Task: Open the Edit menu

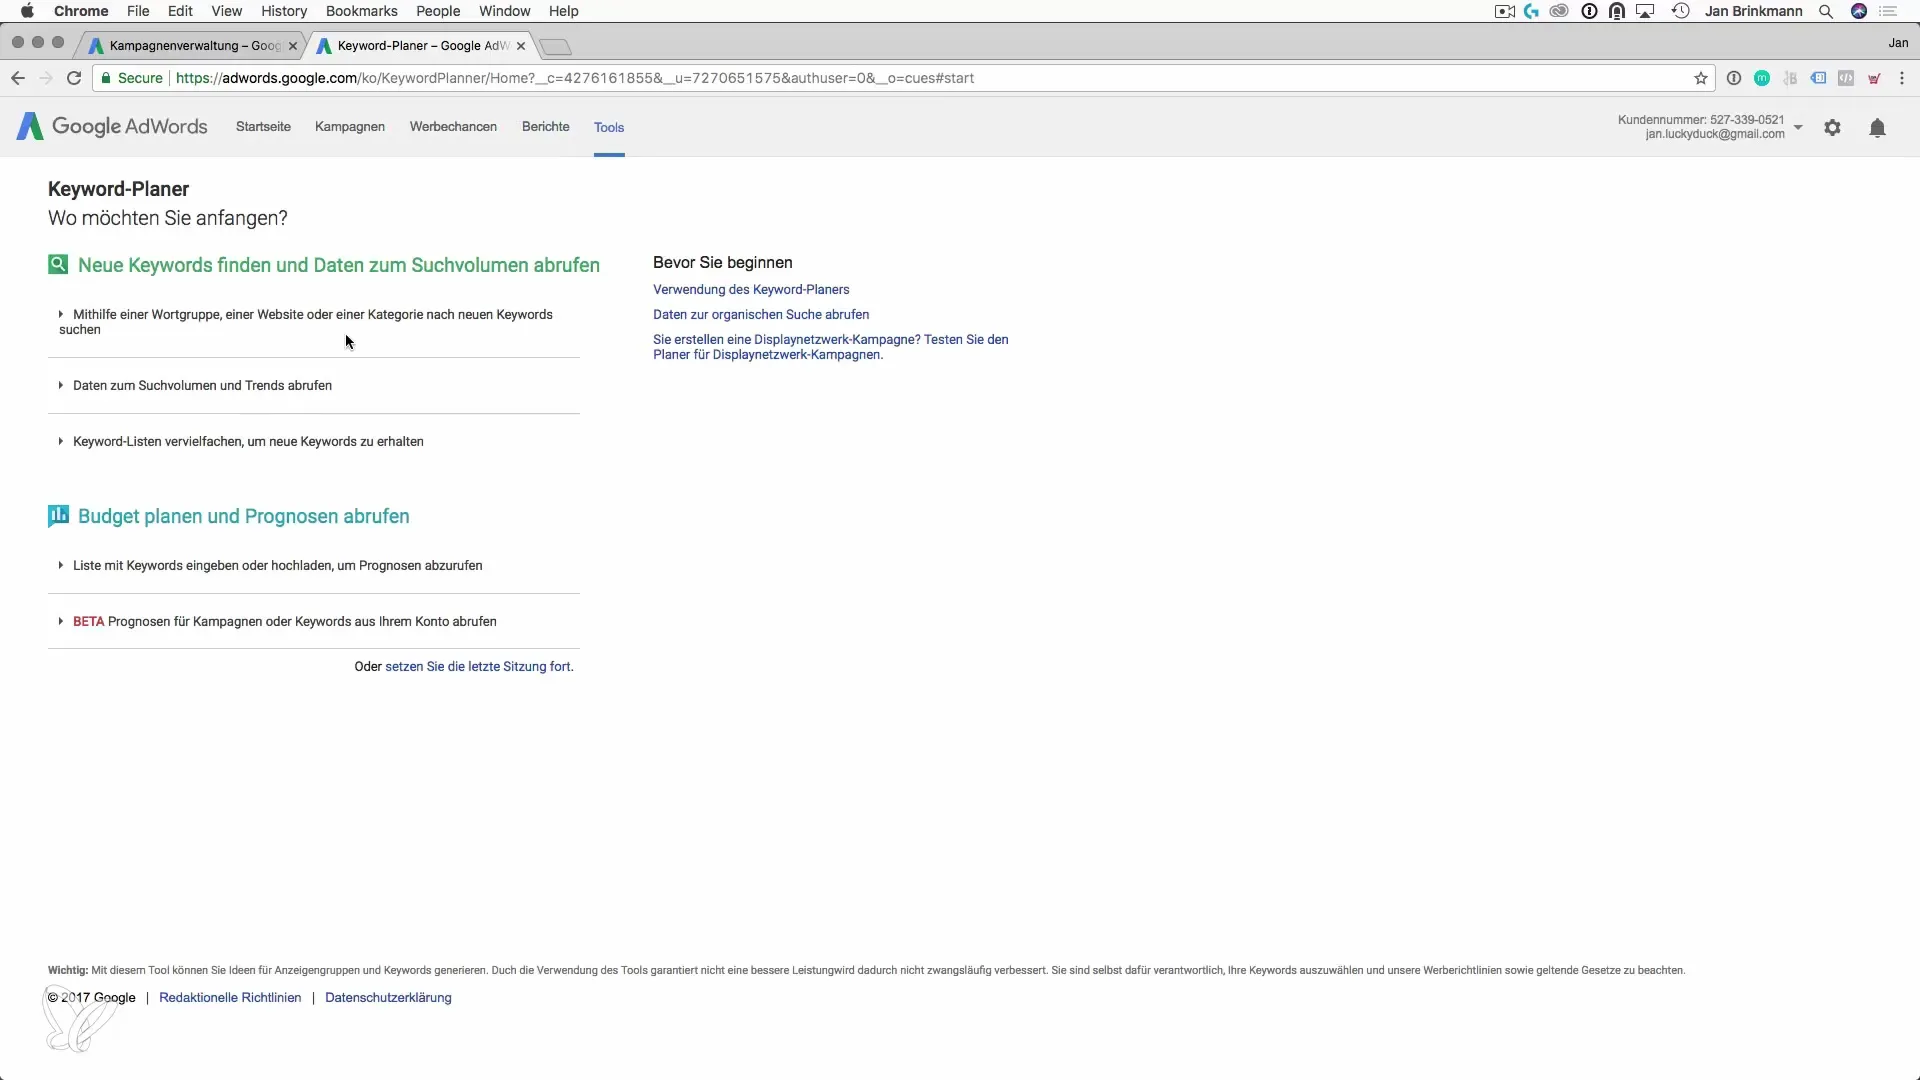Action: 180,11
